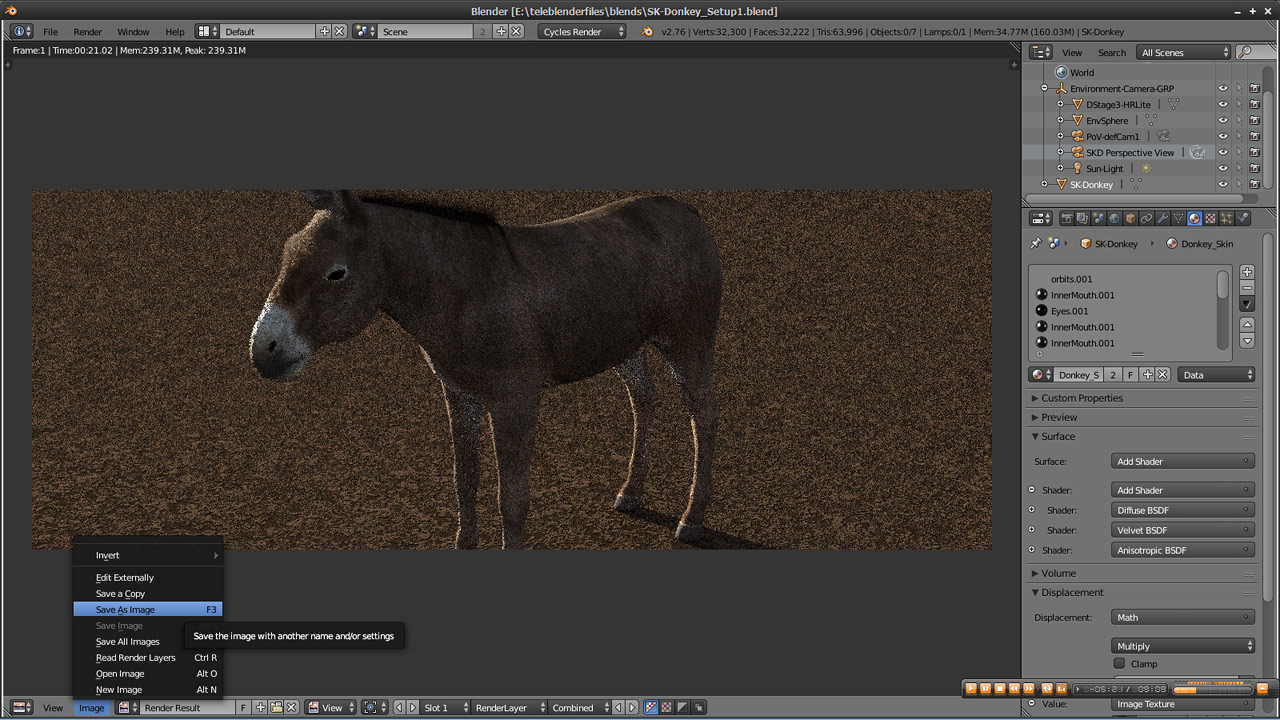Toggle visibility of SK-Donkey object
The image size is (1280, 720).
click(1222, 184)
